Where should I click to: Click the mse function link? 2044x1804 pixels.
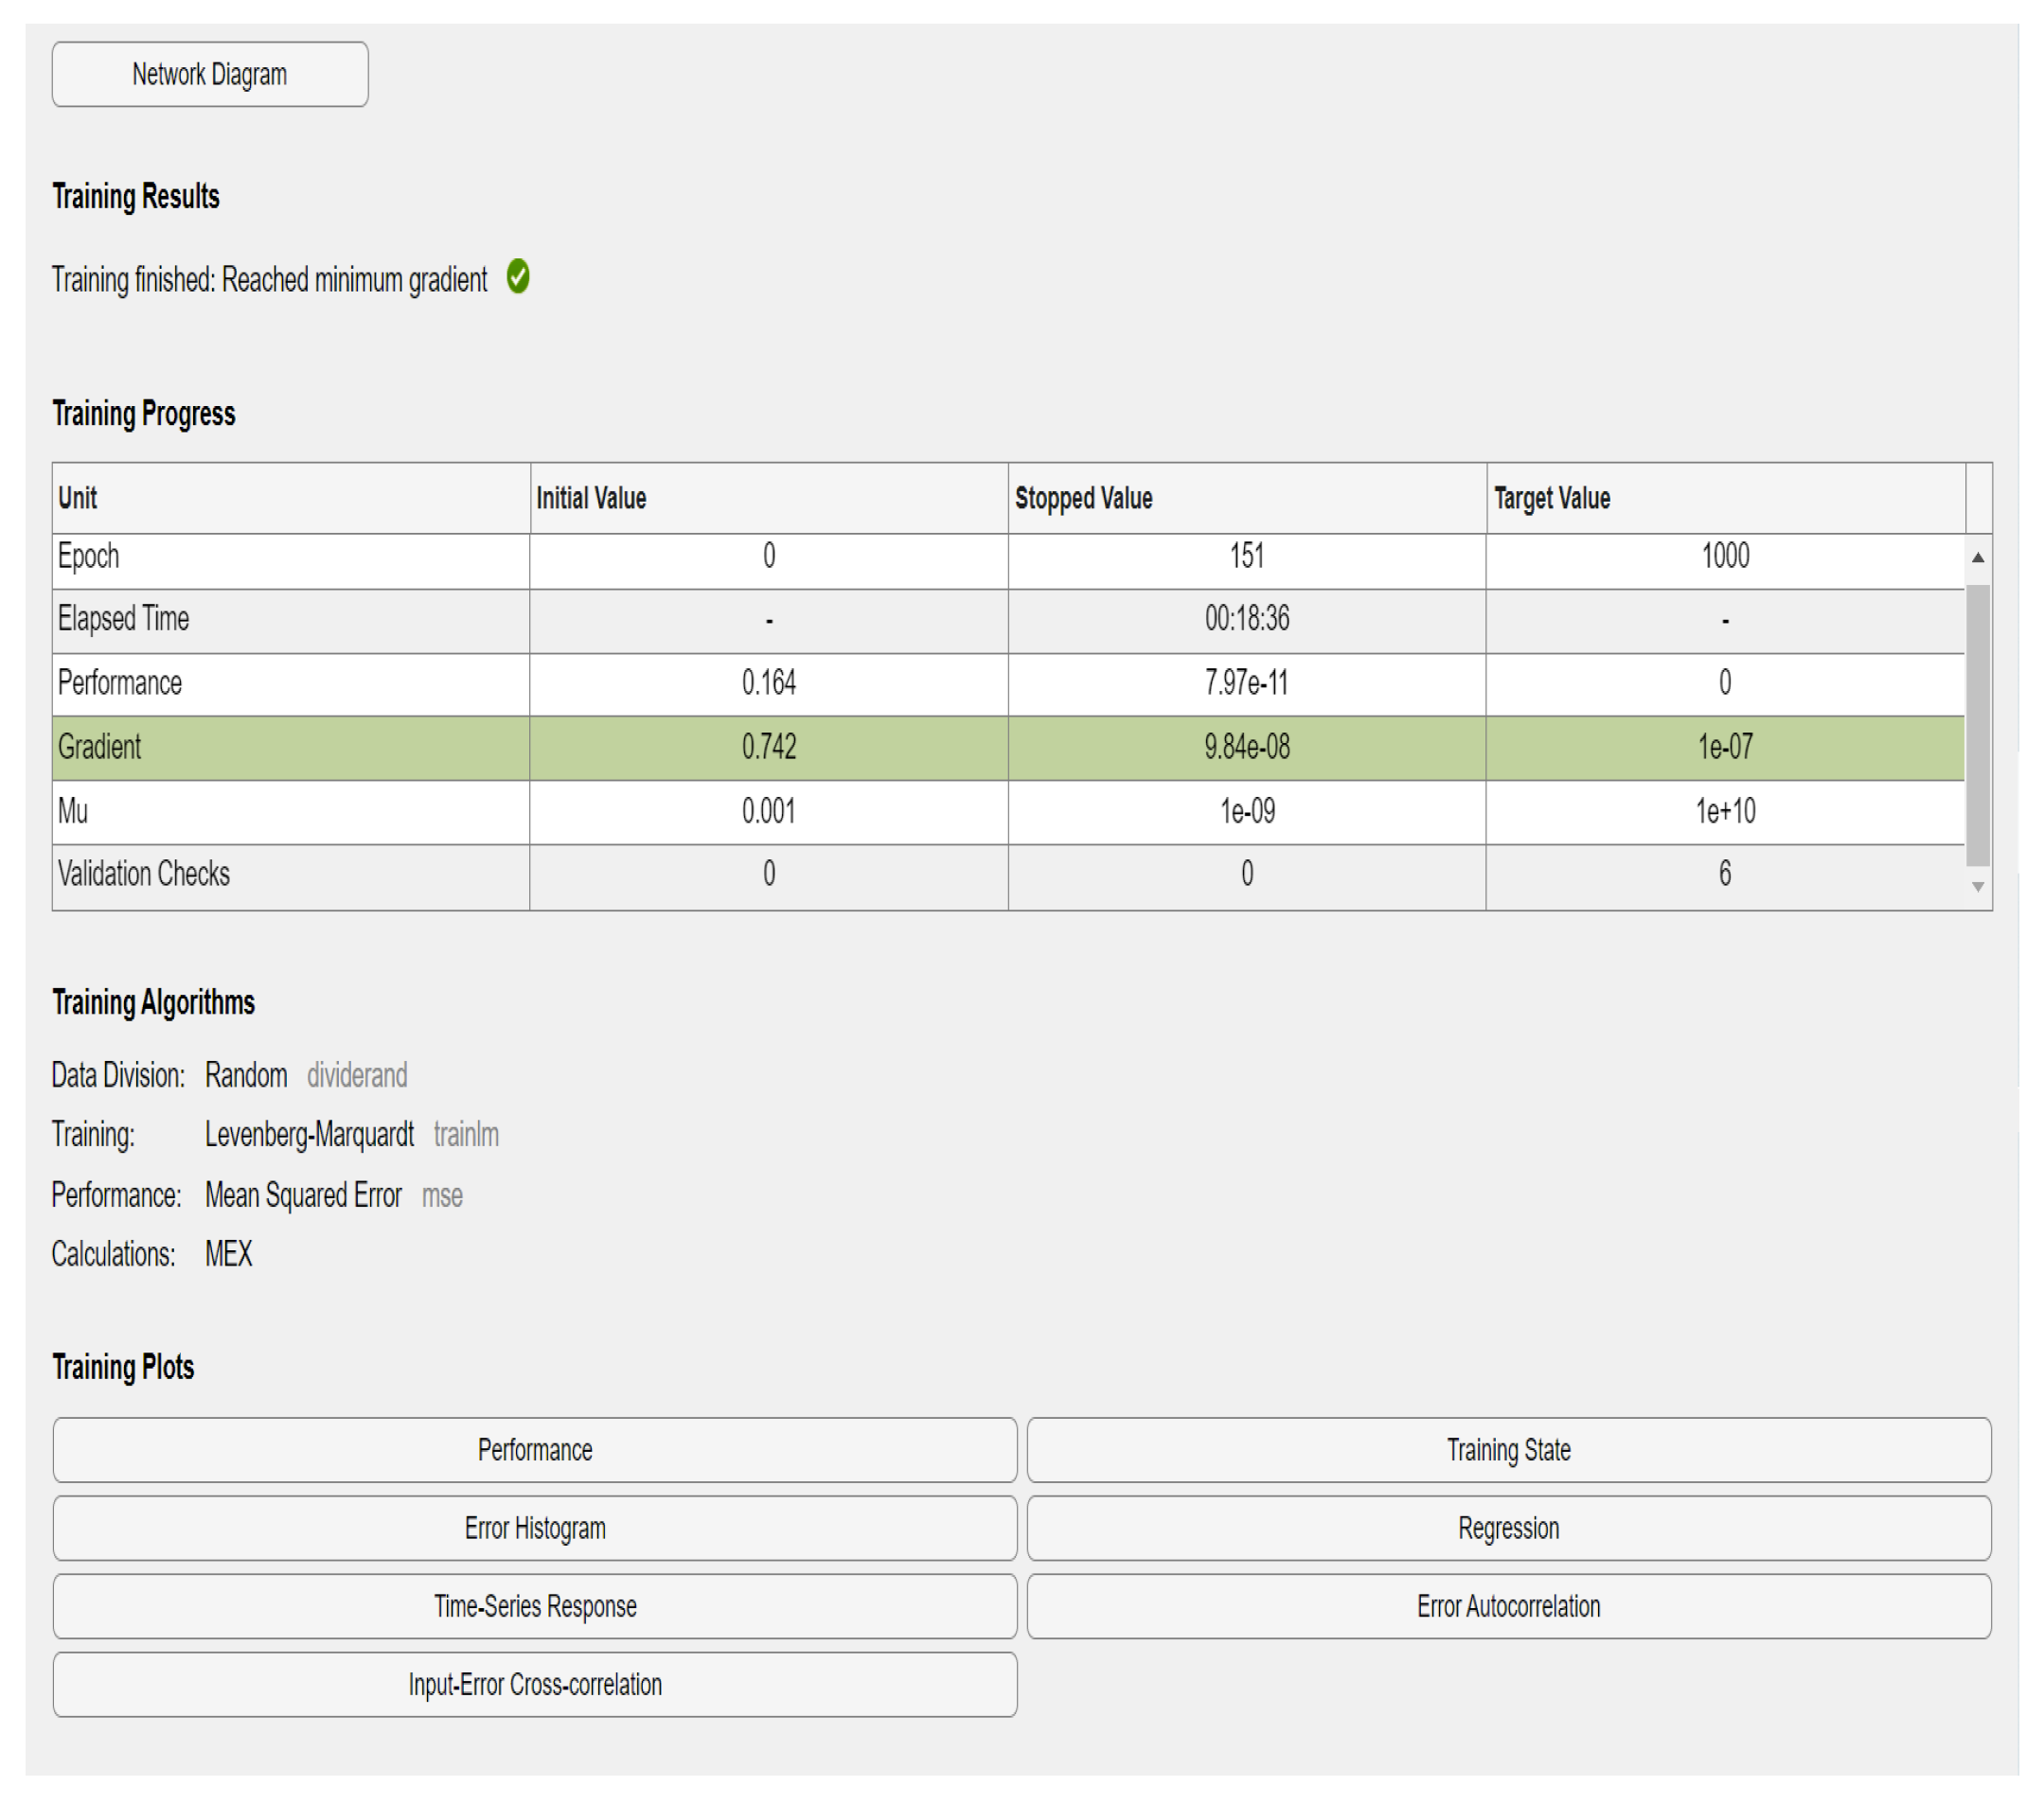click(x=442, y=1195)
